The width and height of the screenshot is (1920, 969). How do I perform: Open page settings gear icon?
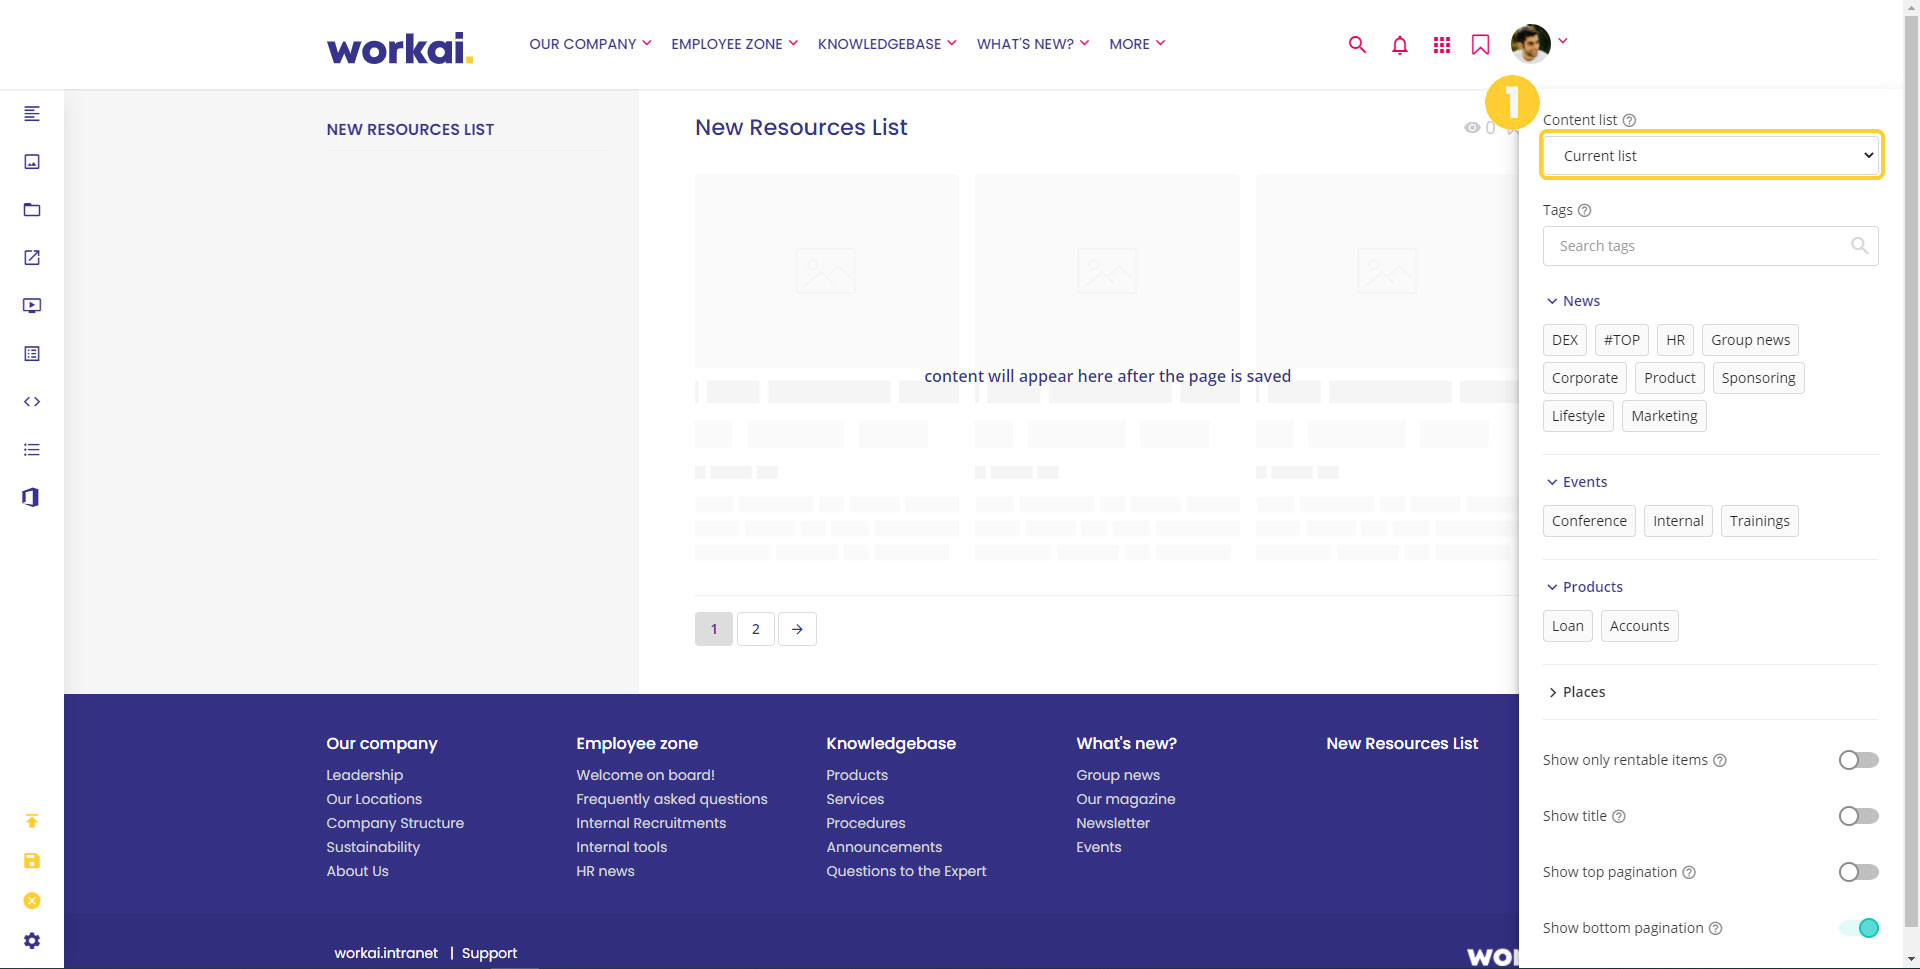32,941
